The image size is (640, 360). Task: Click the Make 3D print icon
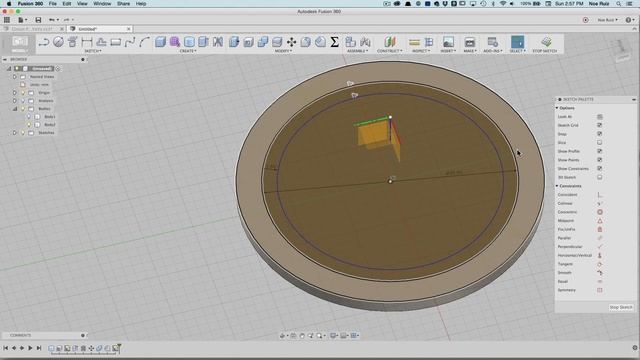[x=469, y=42]
